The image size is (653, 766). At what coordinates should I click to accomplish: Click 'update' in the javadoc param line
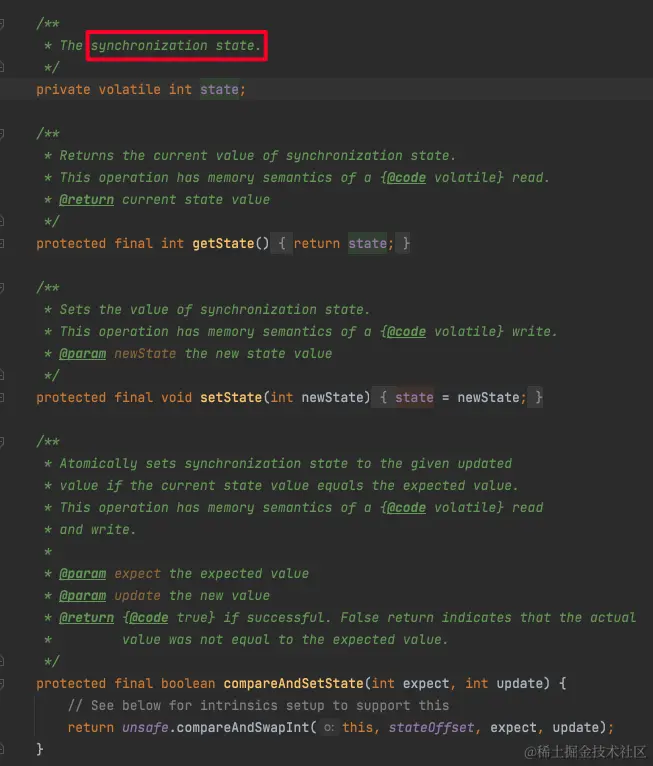pyautogui.click(x=137, y=596)
